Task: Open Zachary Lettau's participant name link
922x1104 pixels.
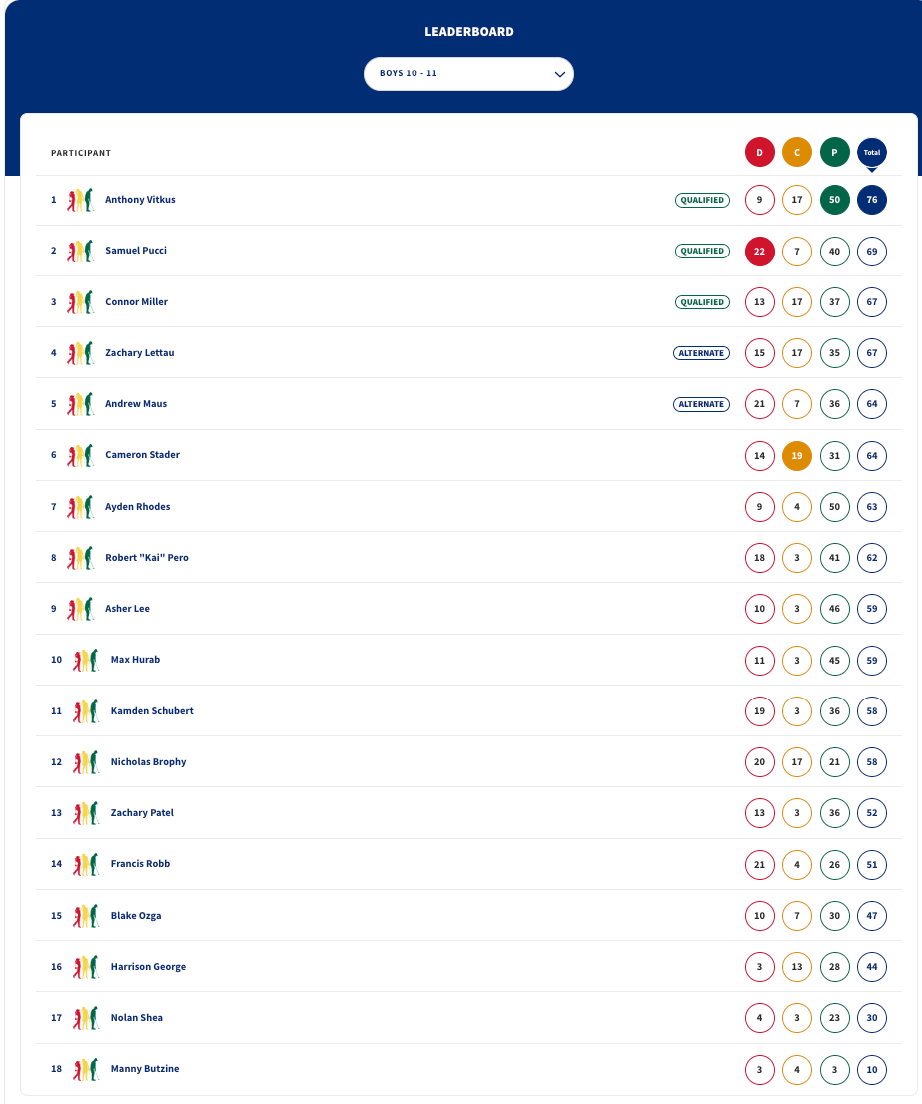Action: (139, 353)
